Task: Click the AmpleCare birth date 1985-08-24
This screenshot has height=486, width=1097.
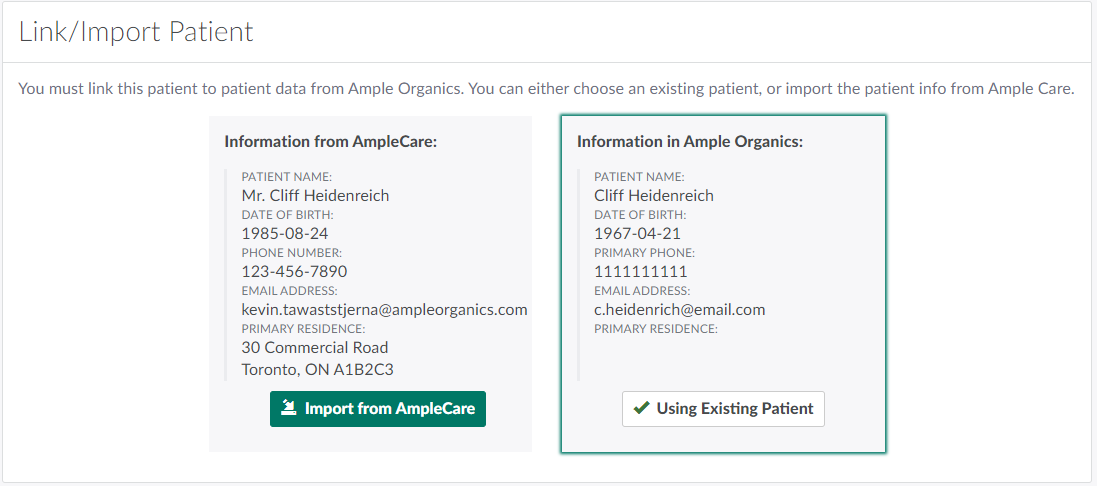Action: pyautogui.click(x=284, y=233)
